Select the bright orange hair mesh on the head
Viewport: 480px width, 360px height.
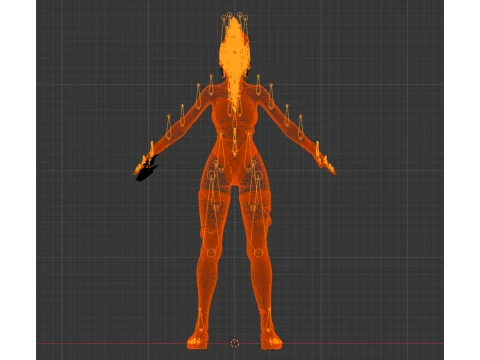(234, 57)
